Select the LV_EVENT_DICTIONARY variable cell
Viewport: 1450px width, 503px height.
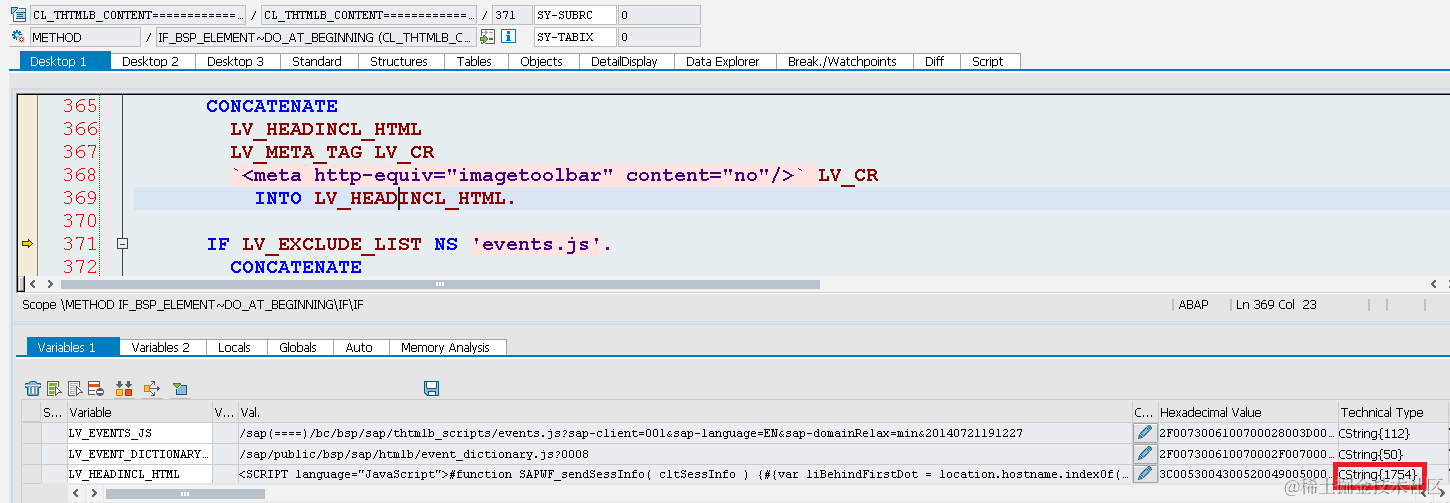[x=139, y=453]
